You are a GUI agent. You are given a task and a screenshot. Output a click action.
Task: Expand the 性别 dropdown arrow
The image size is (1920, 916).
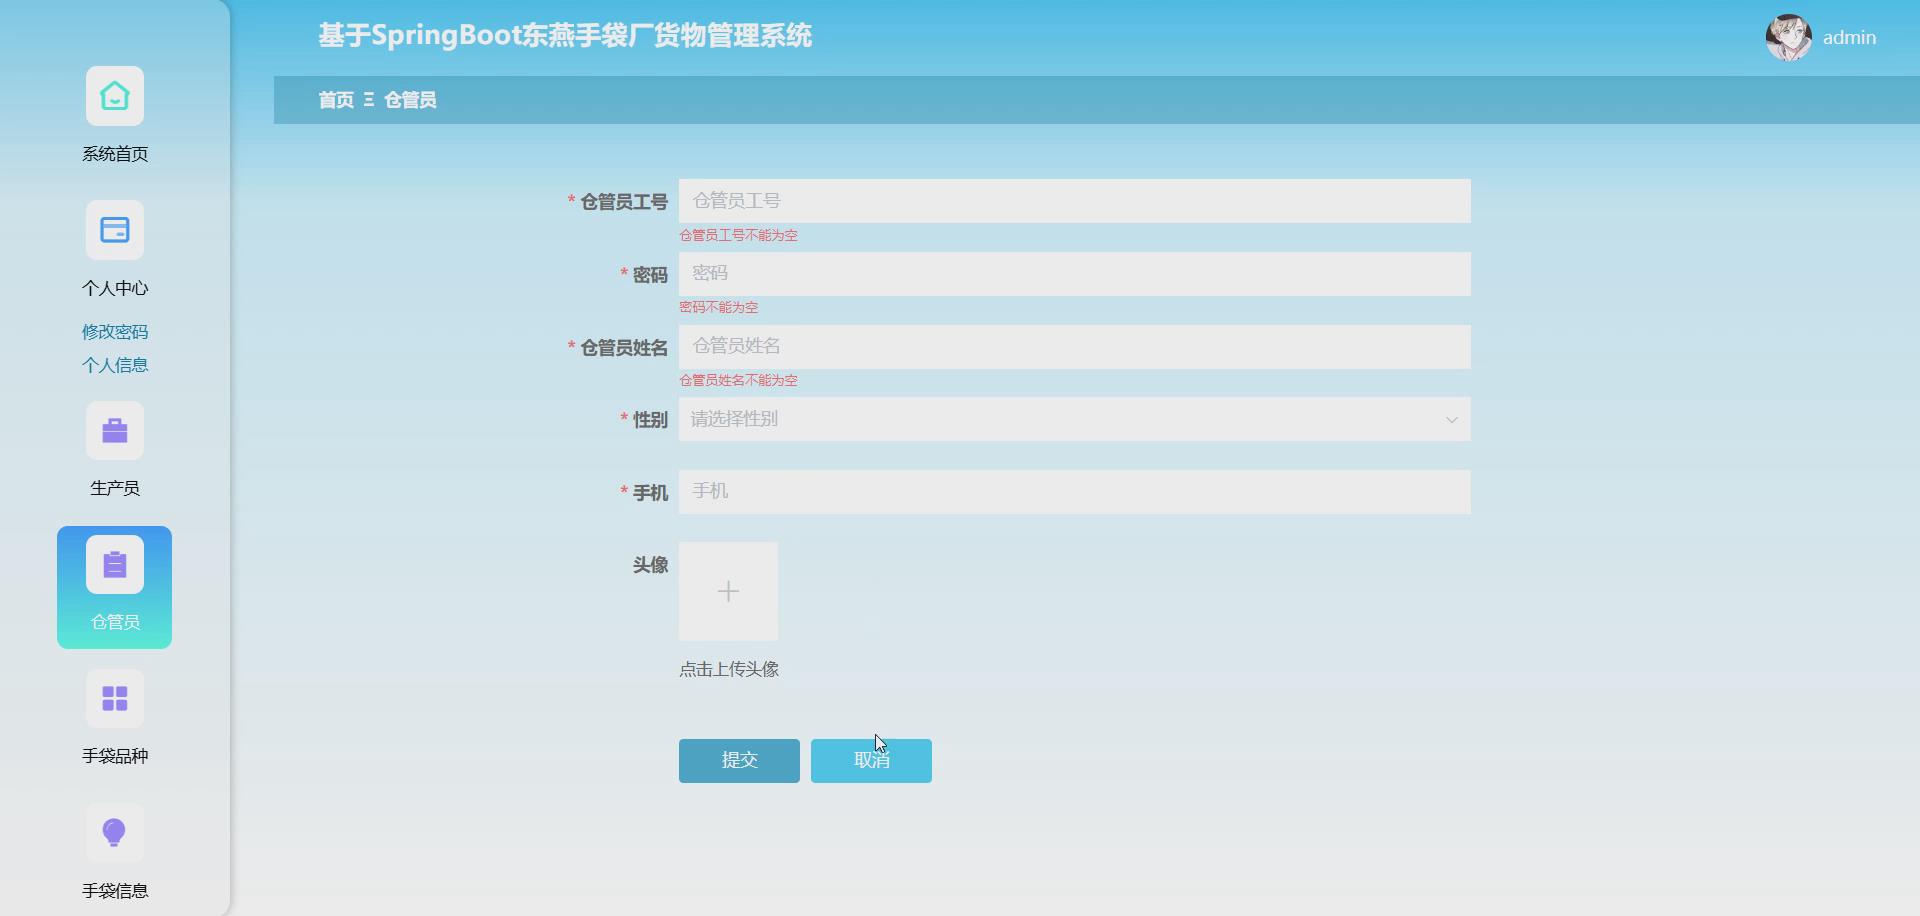coord(1451,420)
